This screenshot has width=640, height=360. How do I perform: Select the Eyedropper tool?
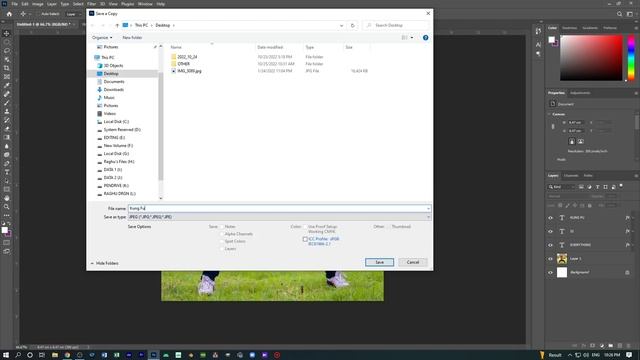pyautogui.click(x=7, y=85)
